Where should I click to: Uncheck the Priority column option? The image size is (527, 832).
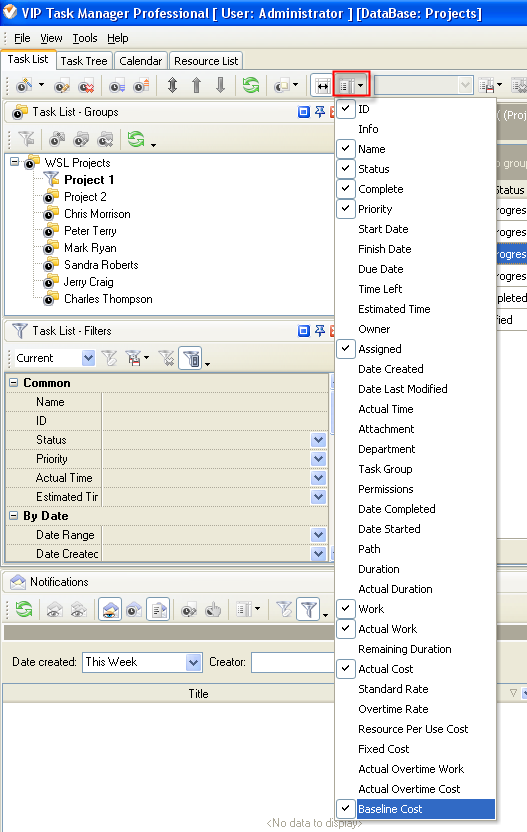(x=345, y=209)
